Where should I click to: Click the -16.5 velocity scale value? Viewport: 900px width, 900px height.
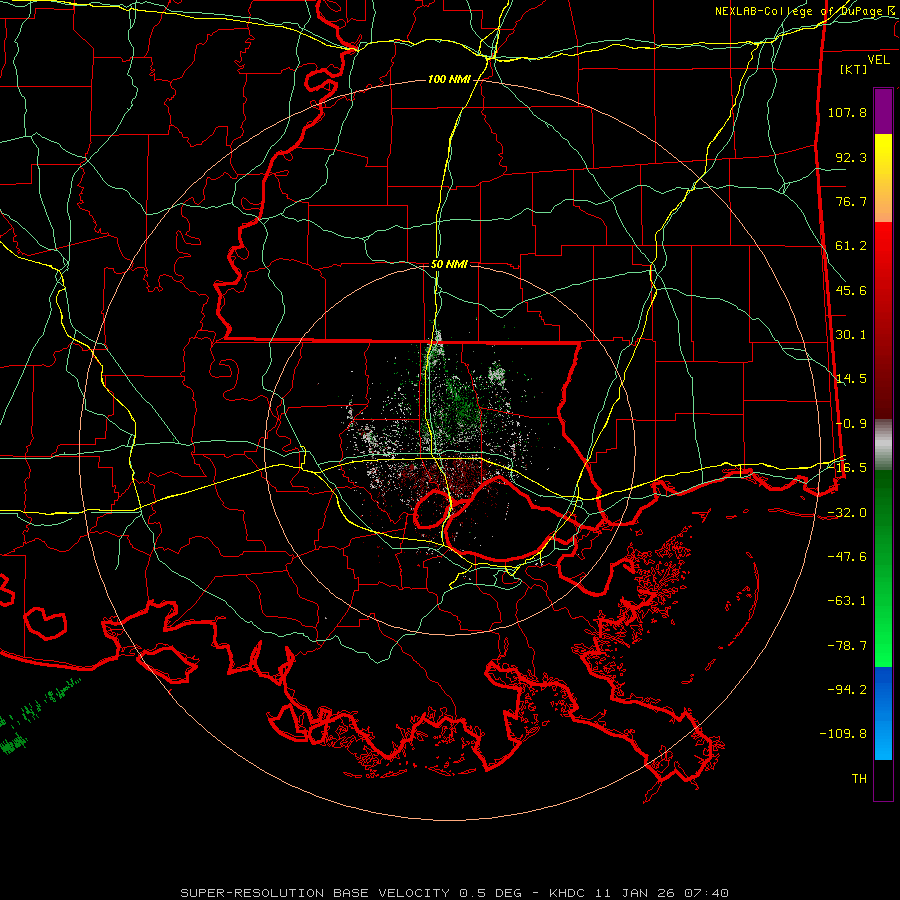[x=847, y=468]
